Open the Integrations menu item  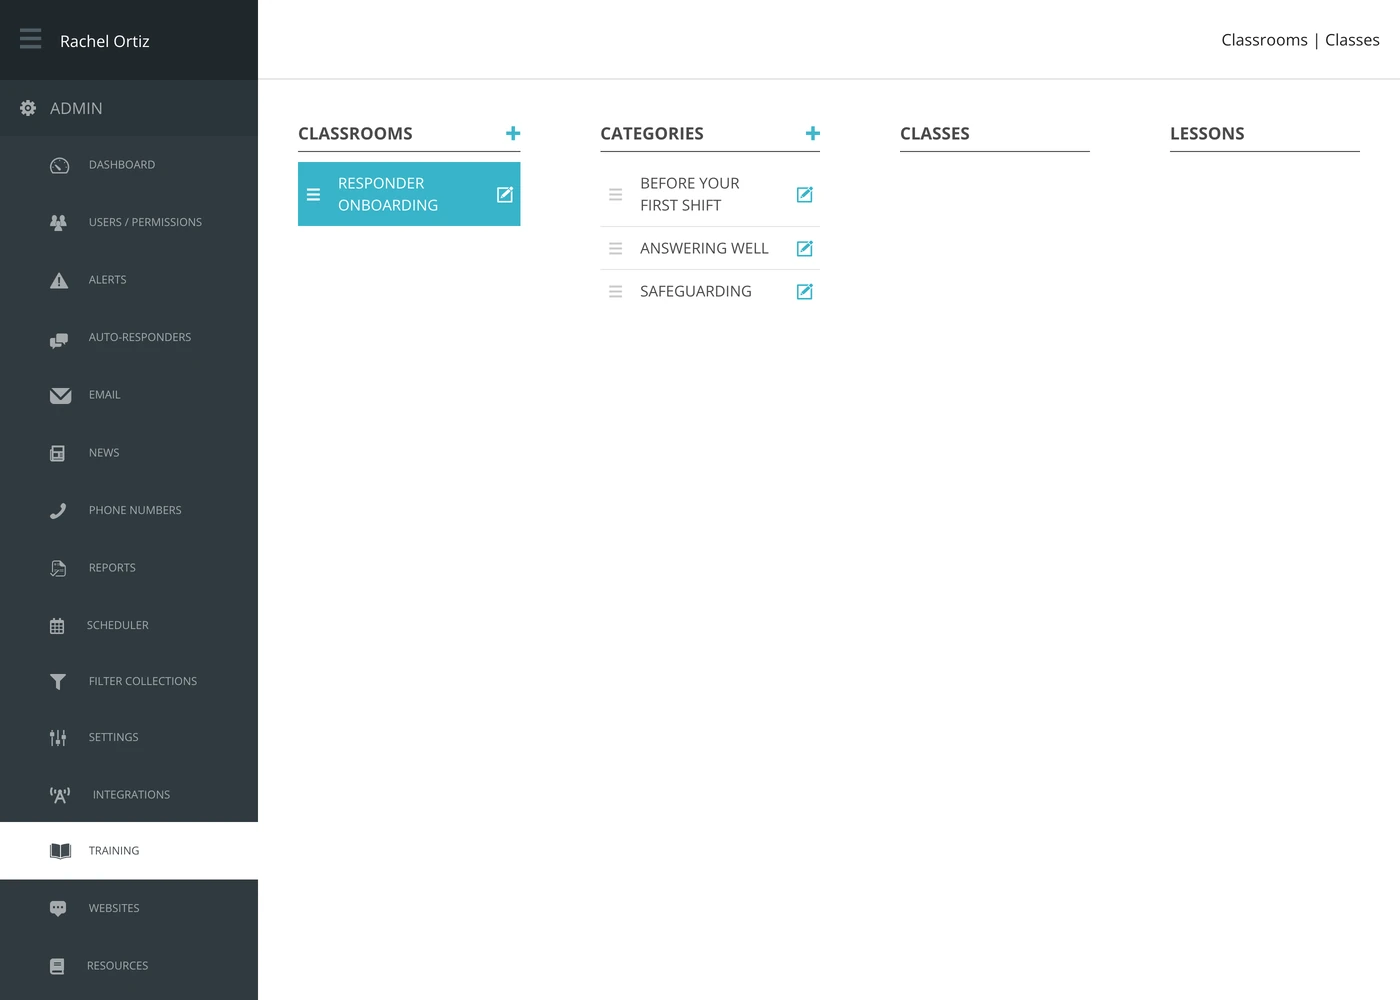[x=129, y=795]
